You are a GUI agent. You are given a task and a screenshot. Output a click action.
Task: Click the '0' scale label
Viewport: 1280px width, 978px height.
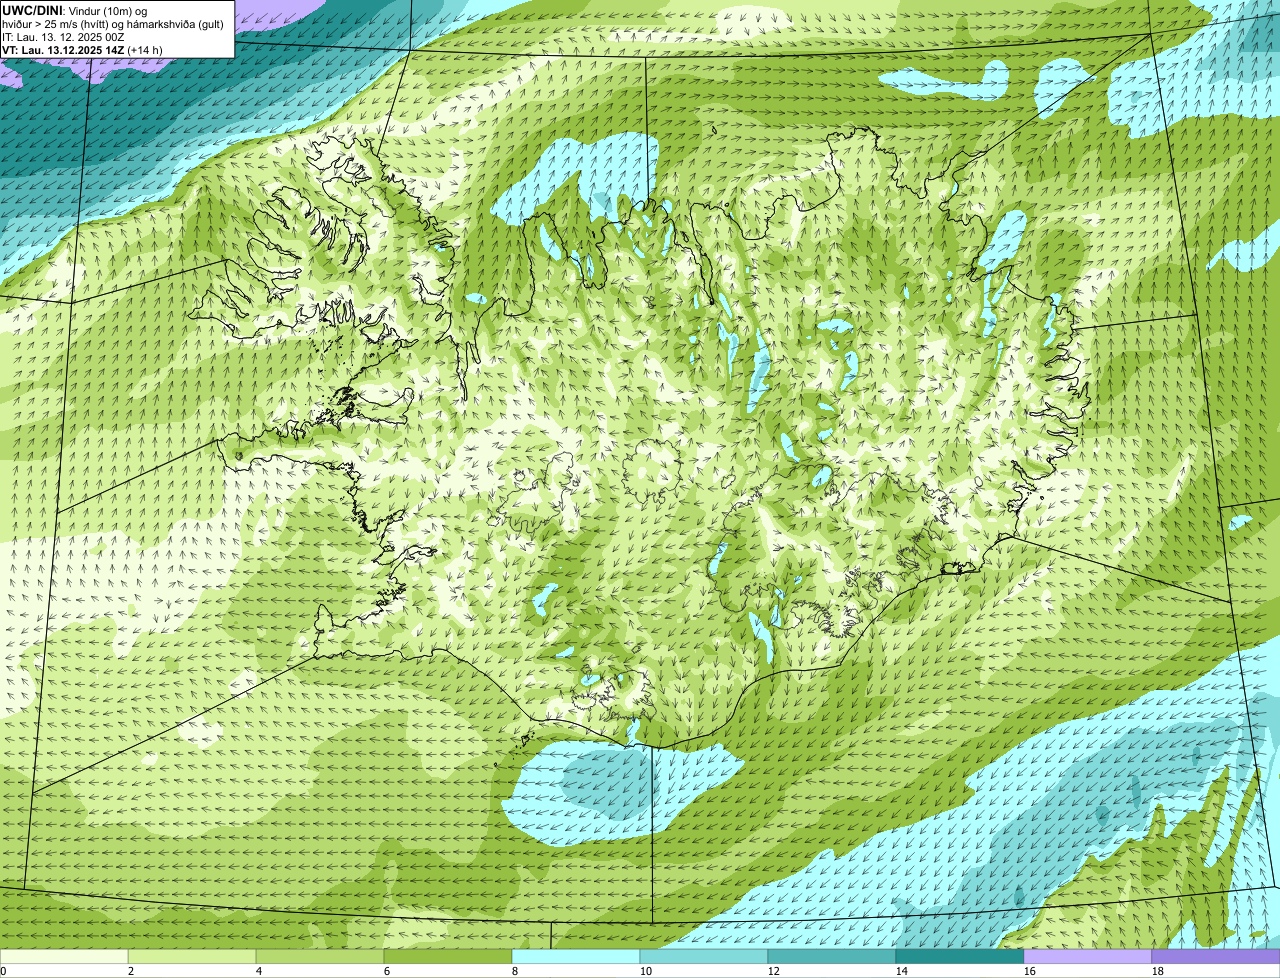click(3, 971)
